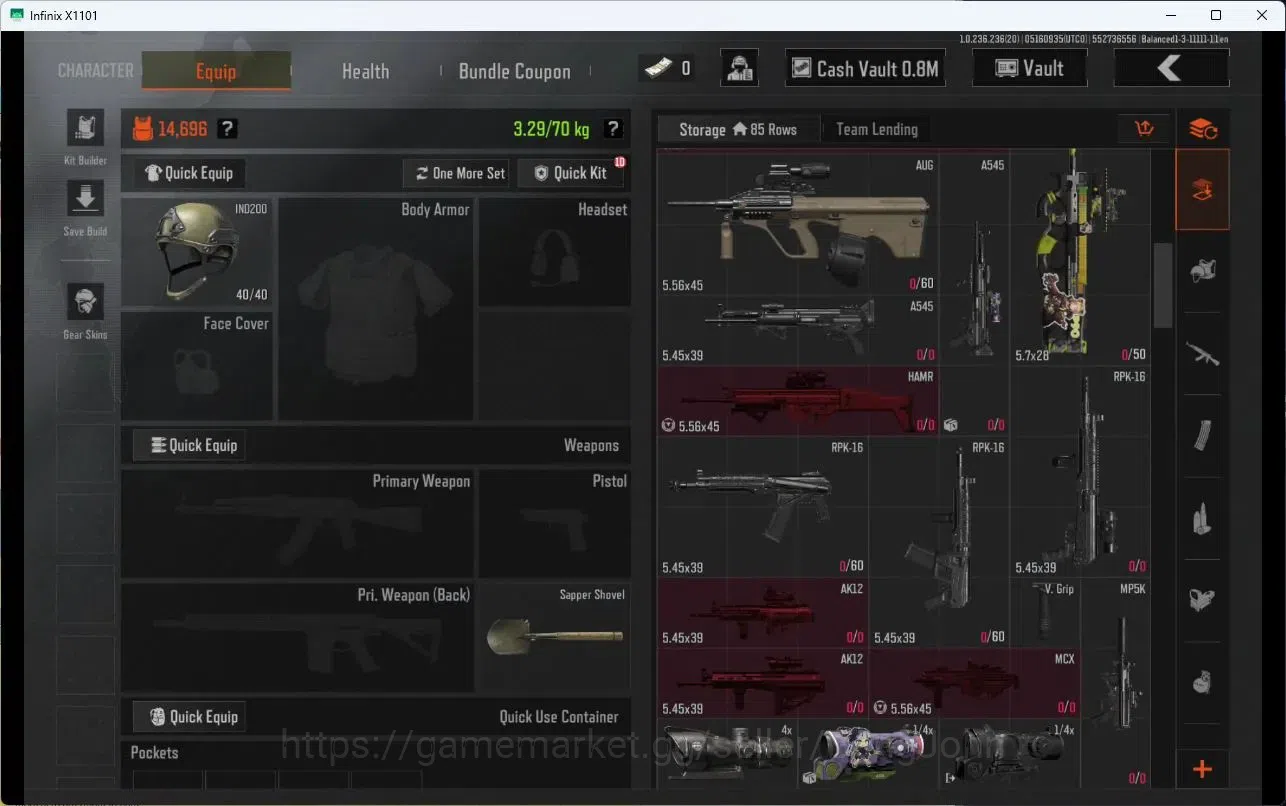Click the help icon beside armor value 14,696

228,129
